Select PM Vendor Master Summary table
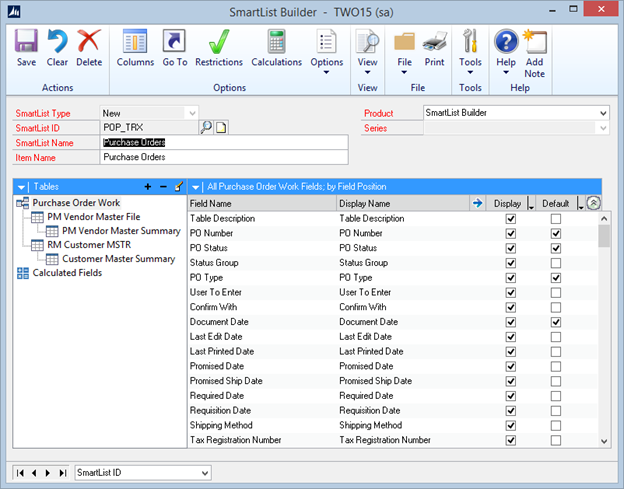 121,231
